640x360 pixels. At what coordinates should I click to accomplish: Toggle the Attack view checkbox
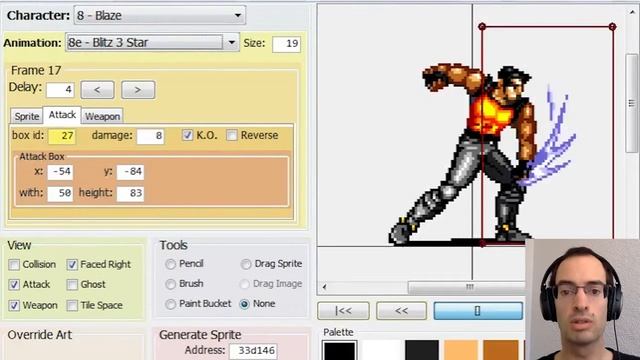click(14, 284)
